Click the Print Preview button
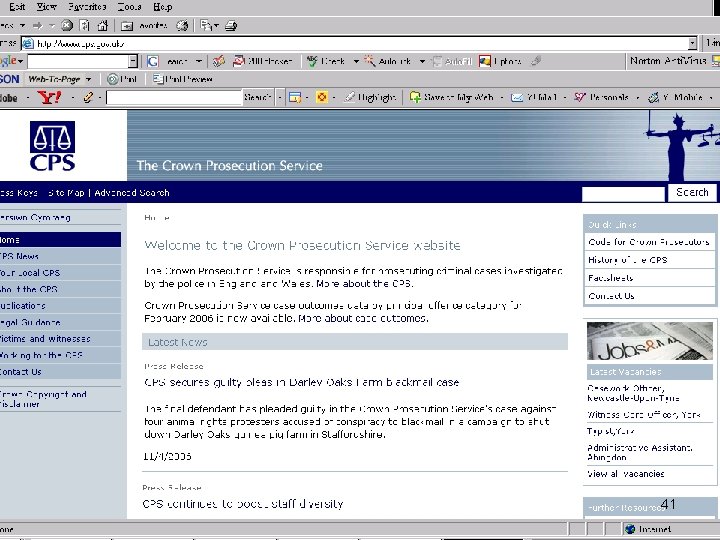The width and height of the screenshot is (720, 540). coord(183,79)
